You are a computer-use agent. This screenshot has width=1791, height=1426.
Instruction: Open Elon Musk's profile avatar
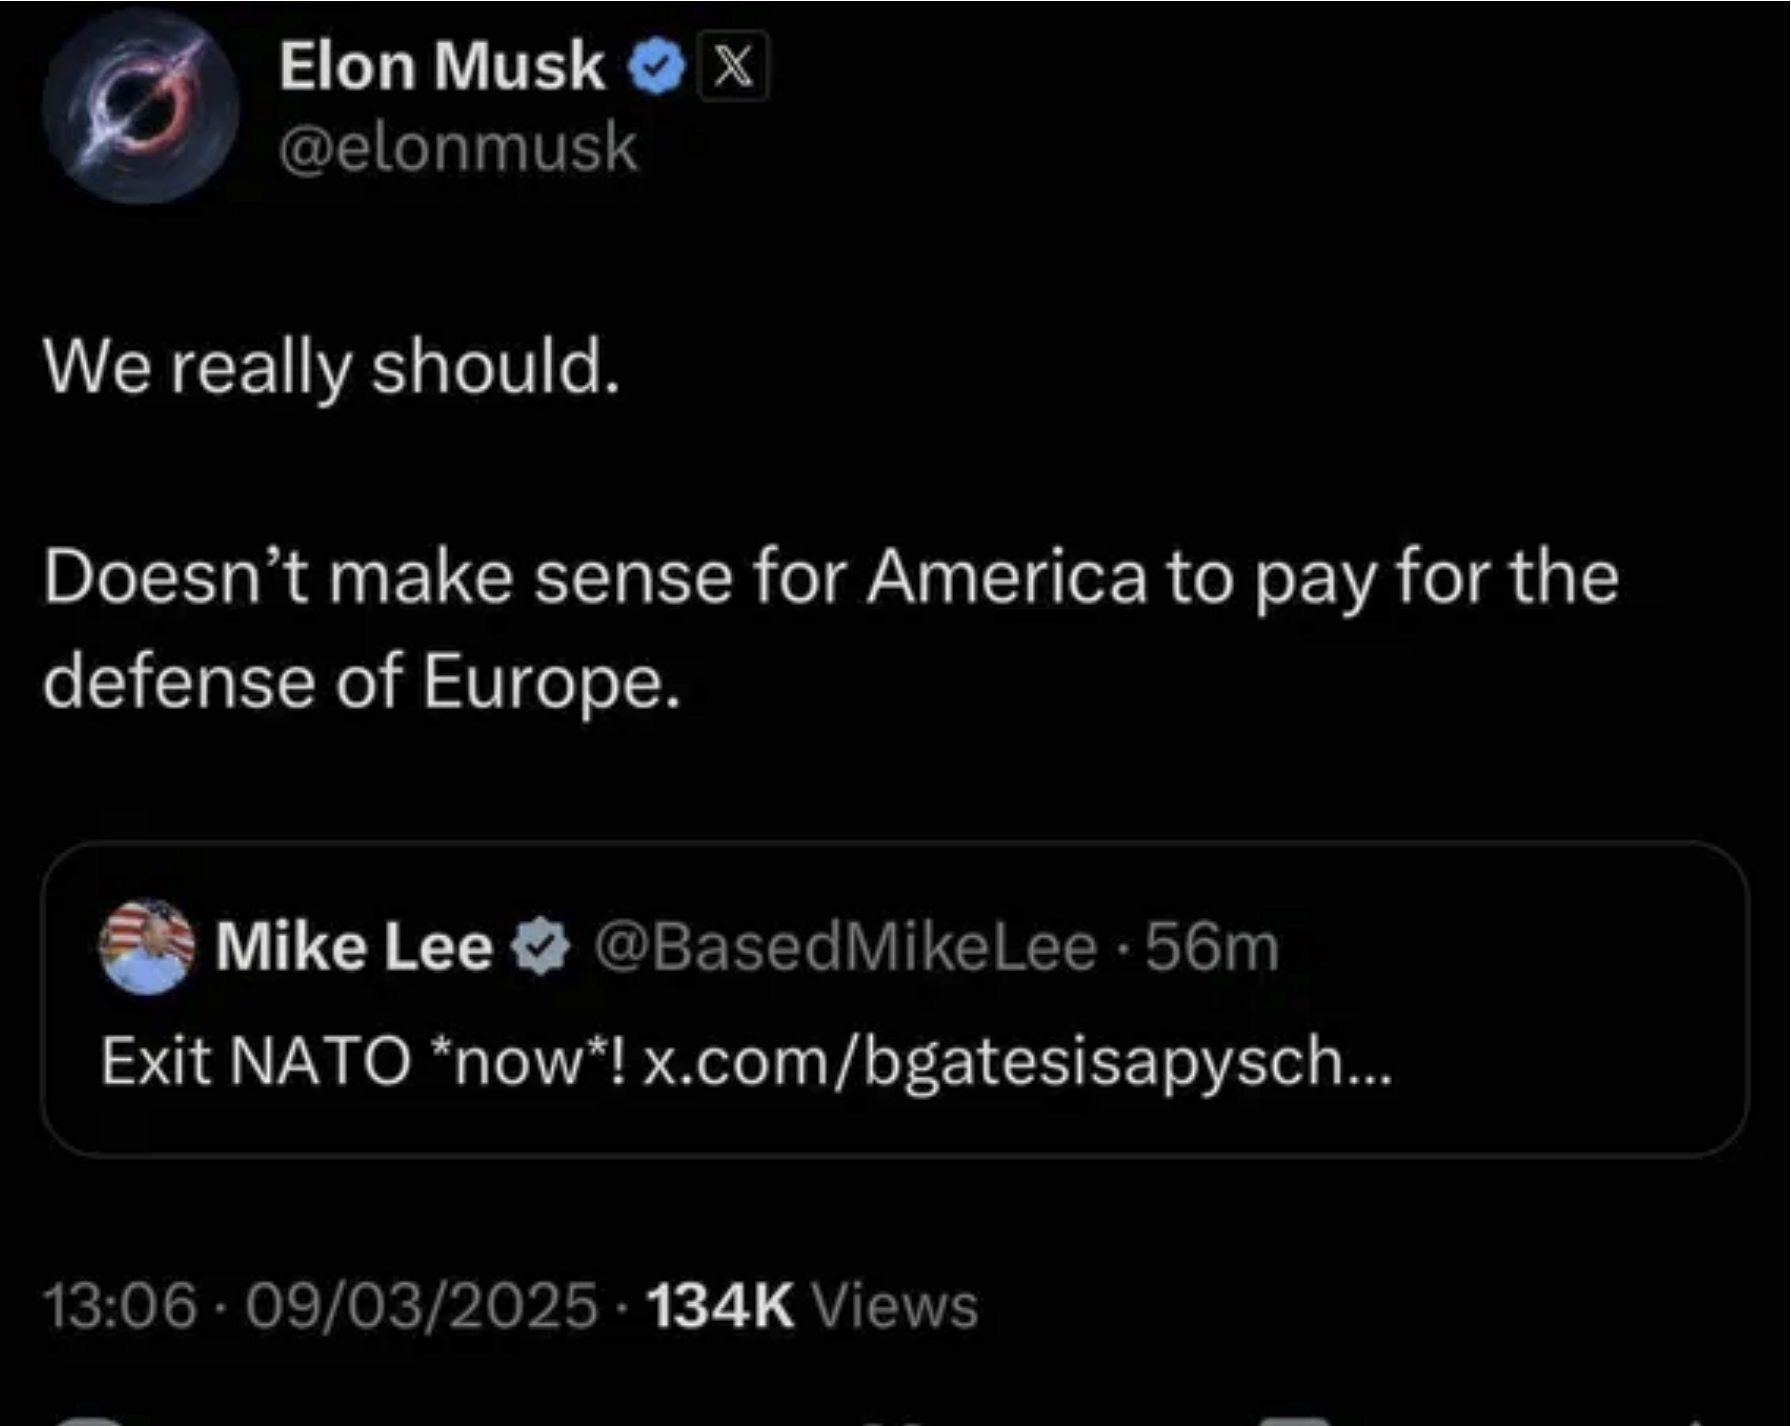coord(140,107)
